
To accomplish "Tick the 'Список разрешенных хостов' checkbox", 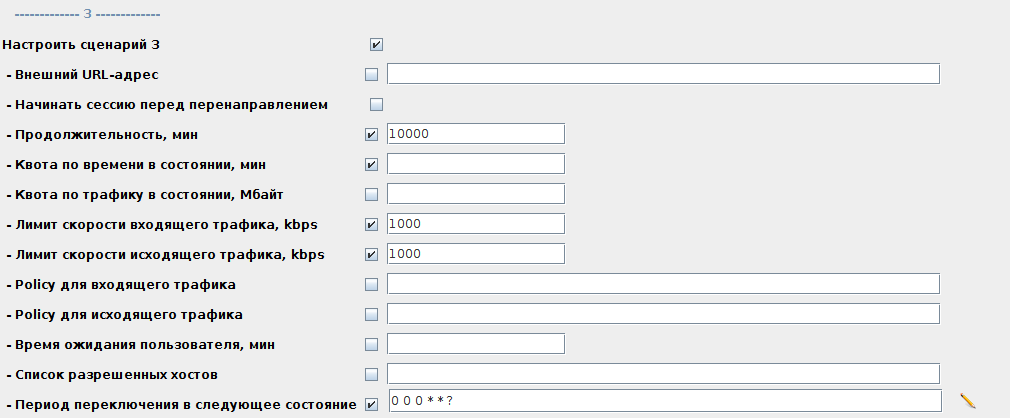I will (x=372, y=374).
